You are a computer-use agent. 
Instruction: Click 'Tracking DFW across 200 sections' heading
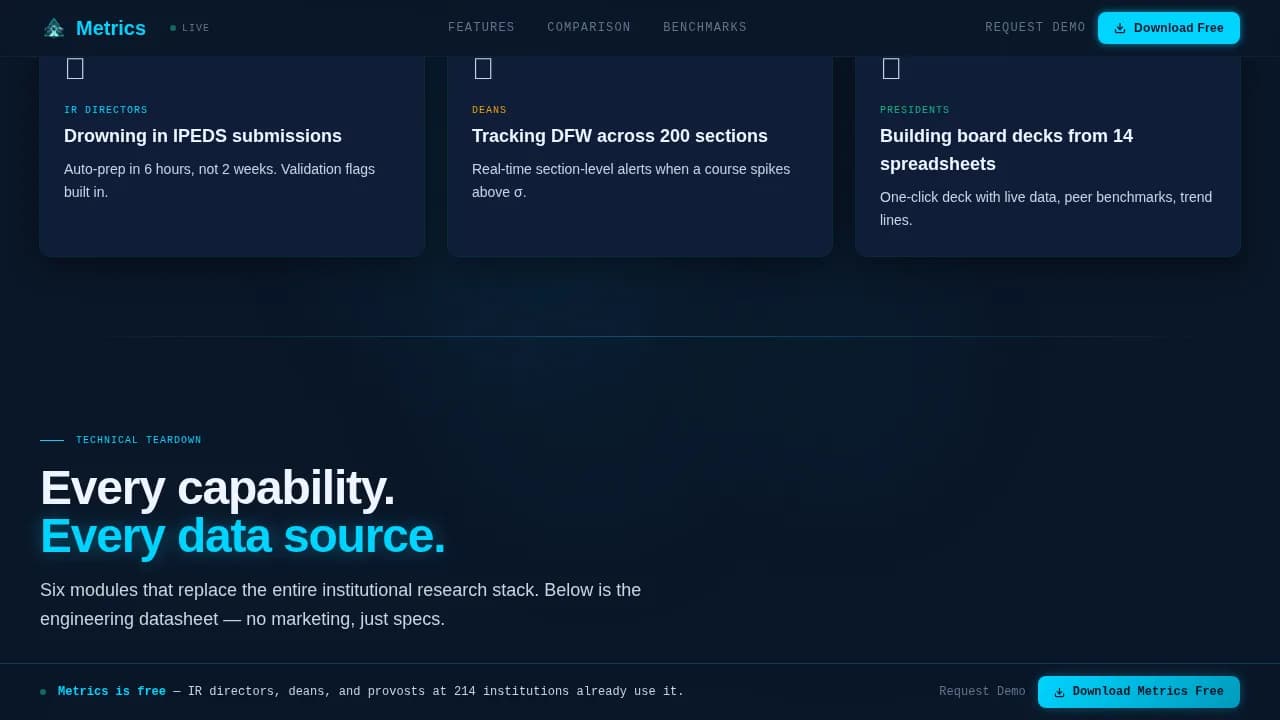[x=620, y=136]
